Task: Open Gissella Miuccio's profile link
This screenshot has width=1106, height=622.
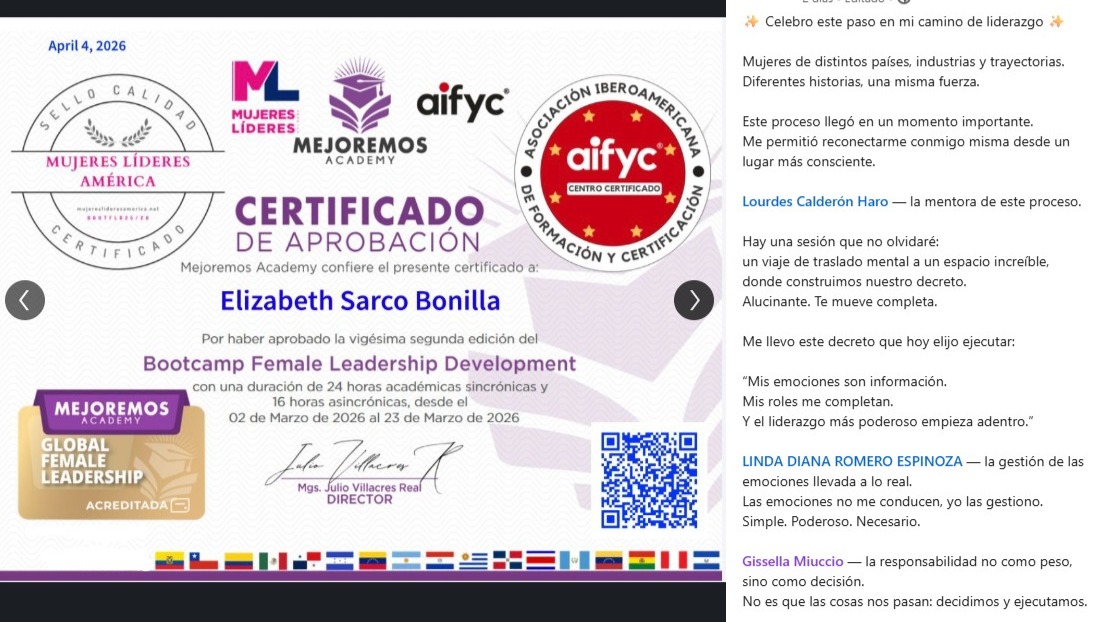Action: [x=792, y=561]
